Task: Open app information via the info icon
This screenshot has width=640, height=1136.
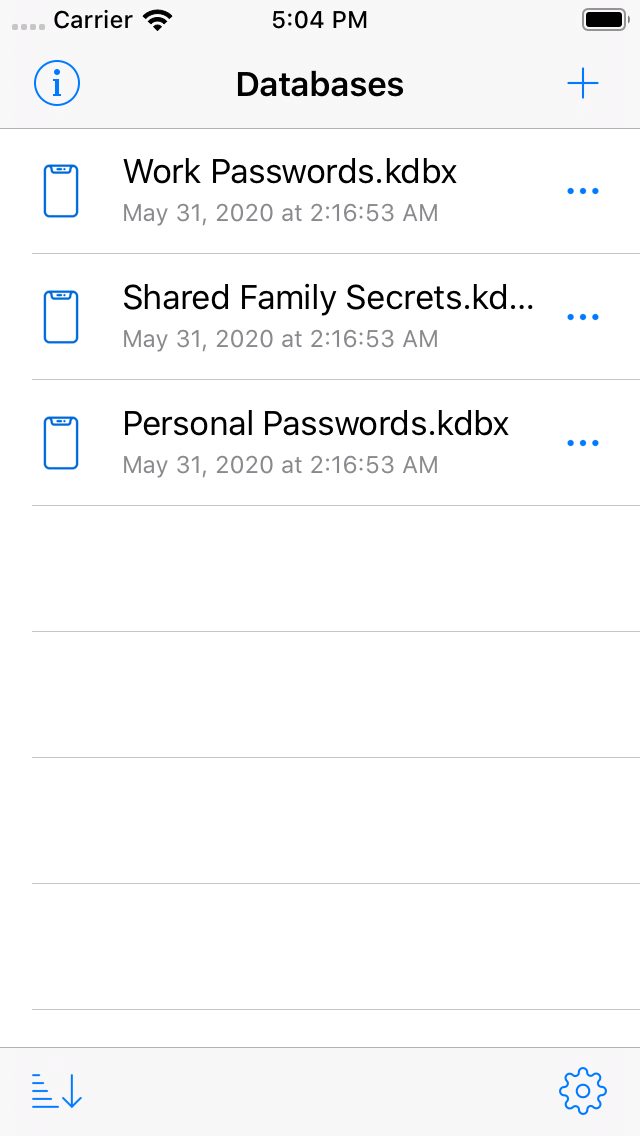Action: [57, 84]
